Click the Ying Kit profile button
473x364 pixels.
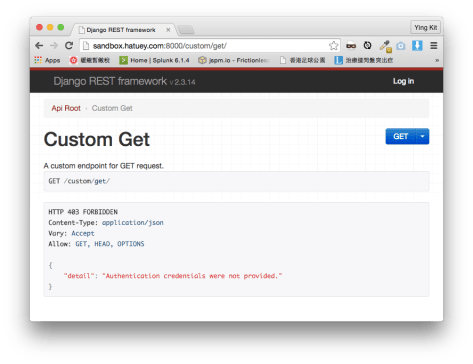425,28
